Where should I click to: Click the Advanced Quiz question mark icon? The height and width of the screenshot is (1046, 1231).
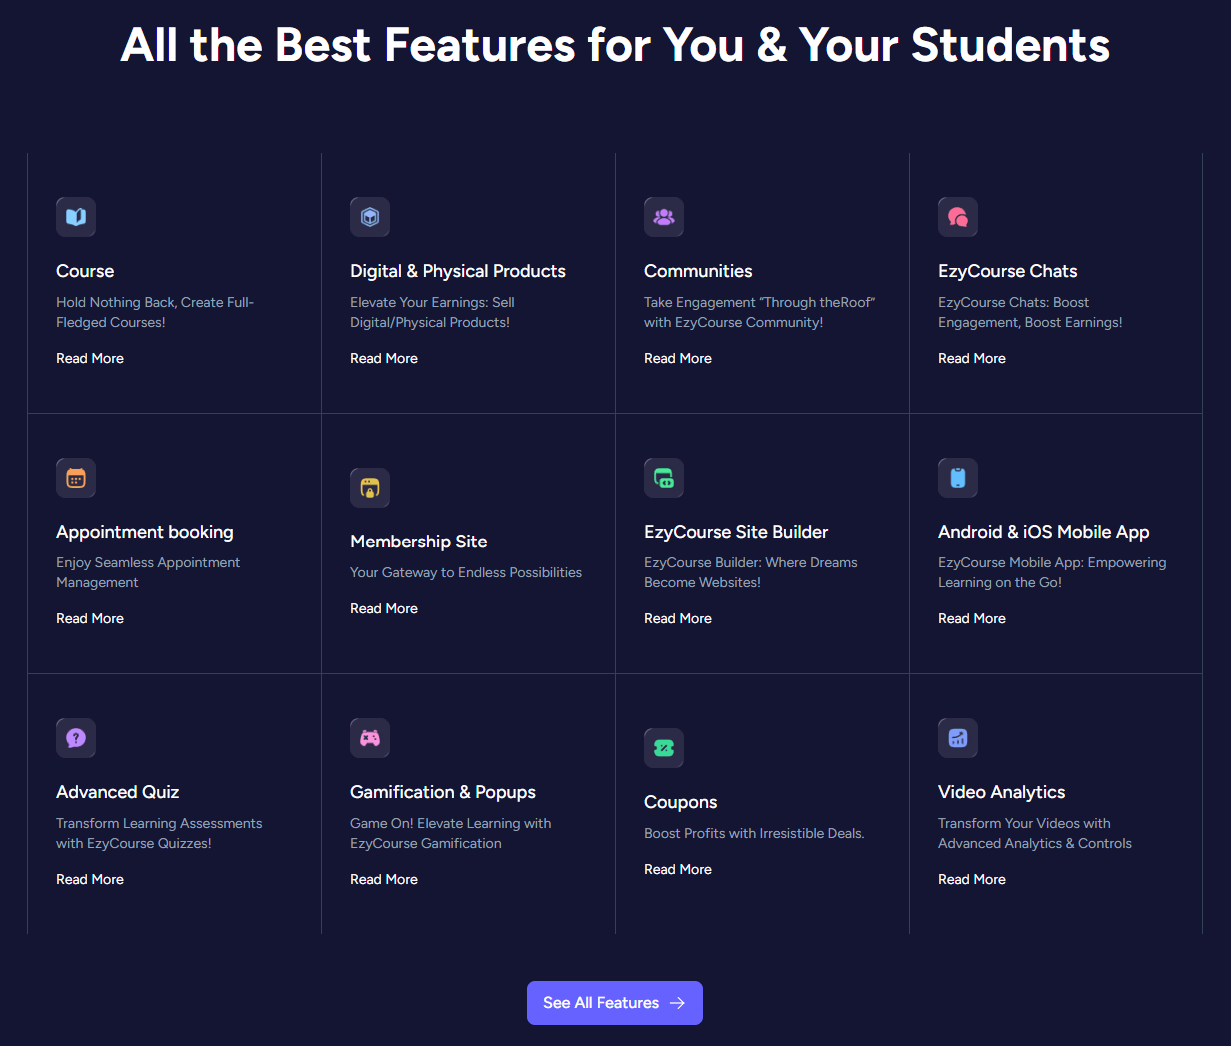pyautogui.click(x=76, y=738)
